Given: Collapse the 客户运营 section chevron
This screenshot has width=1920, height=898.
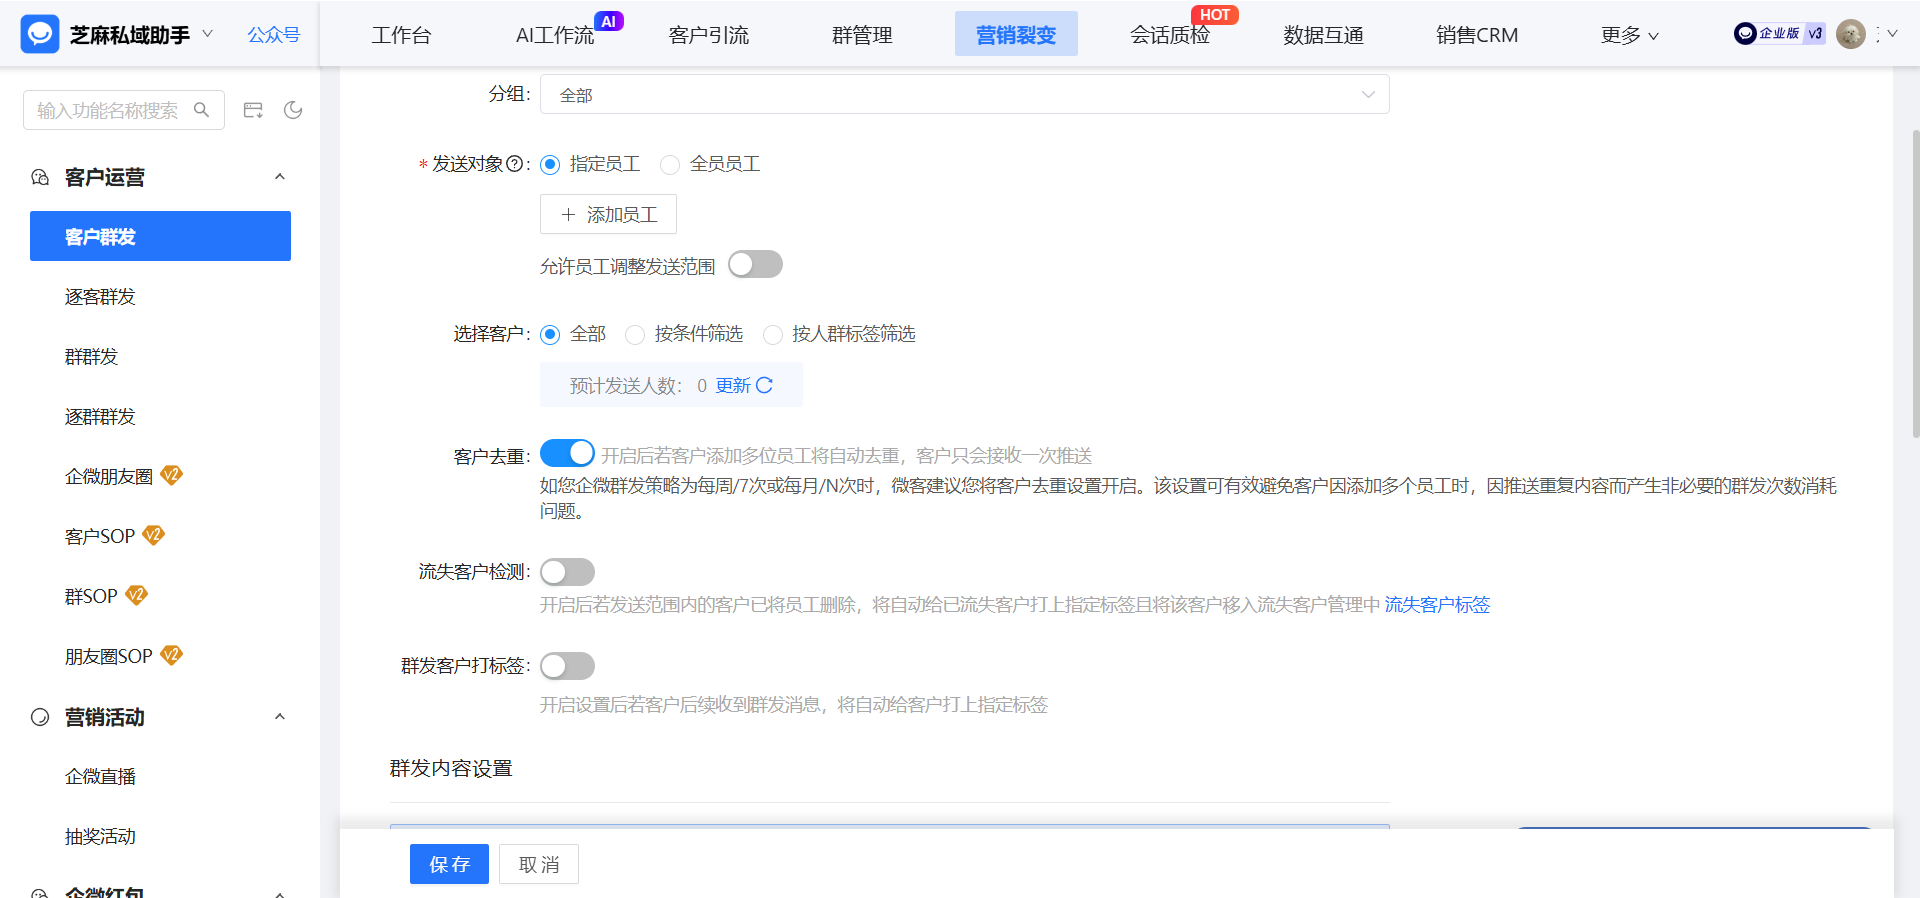Looking at the screenshot, I should 280,177.
